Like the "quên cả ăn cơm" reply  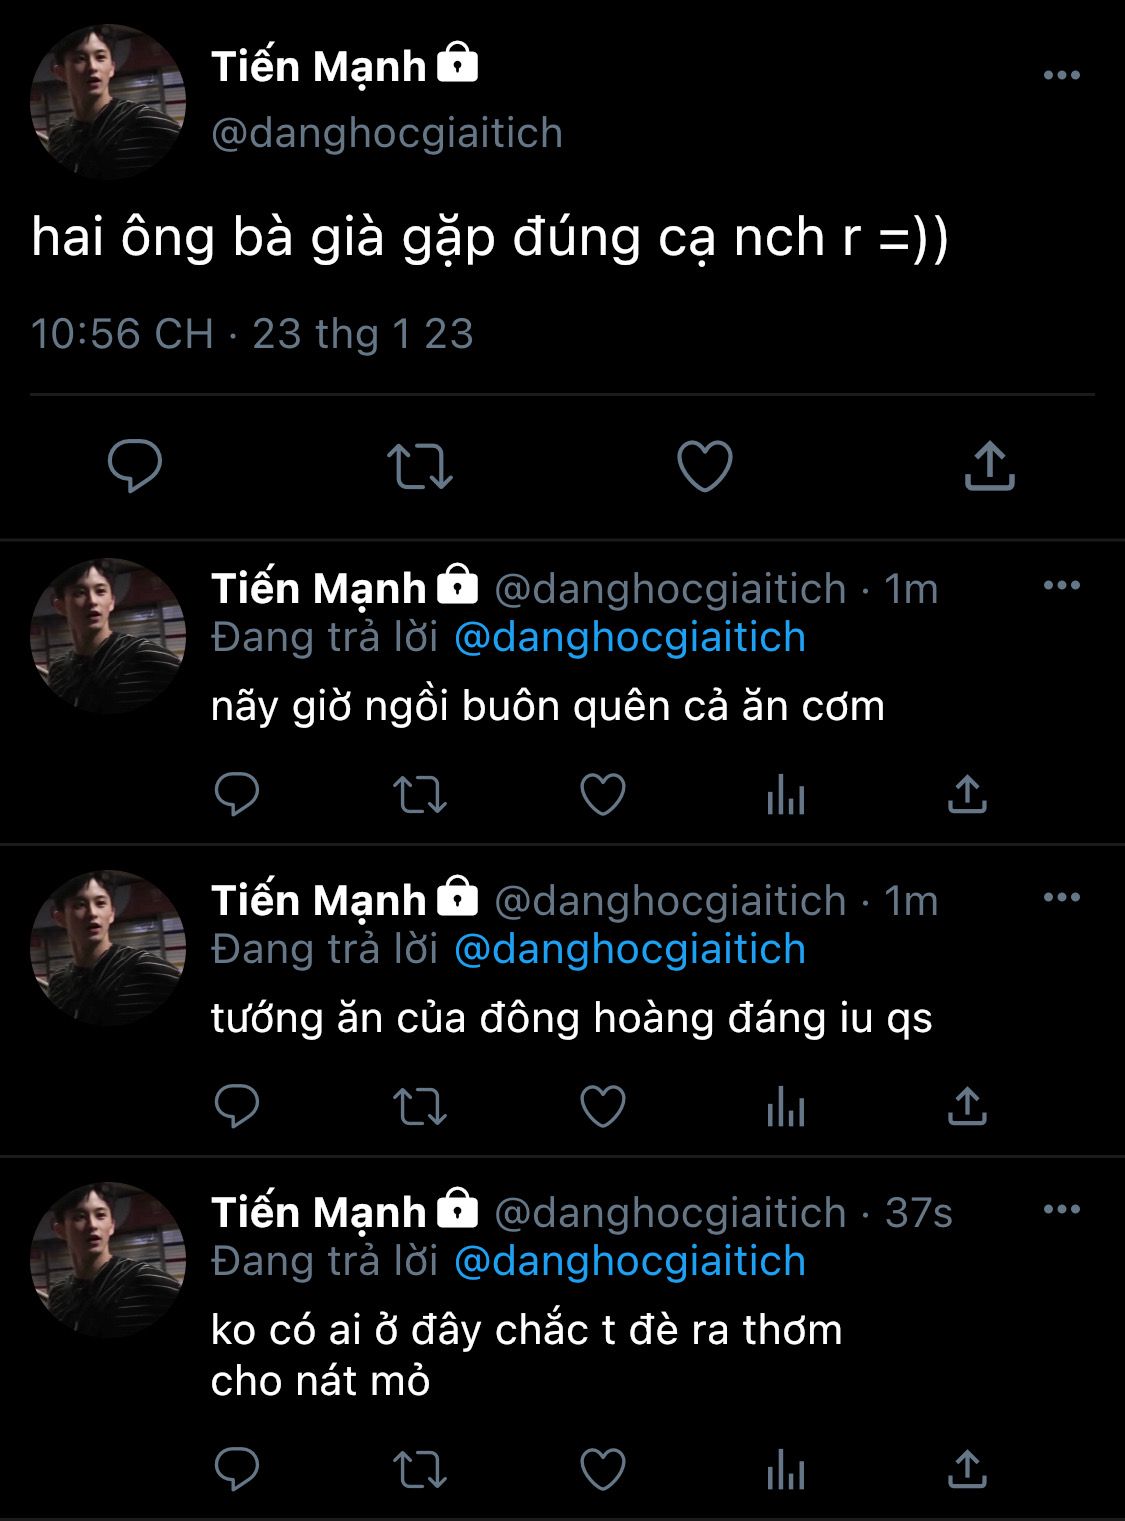click(603, 796)
